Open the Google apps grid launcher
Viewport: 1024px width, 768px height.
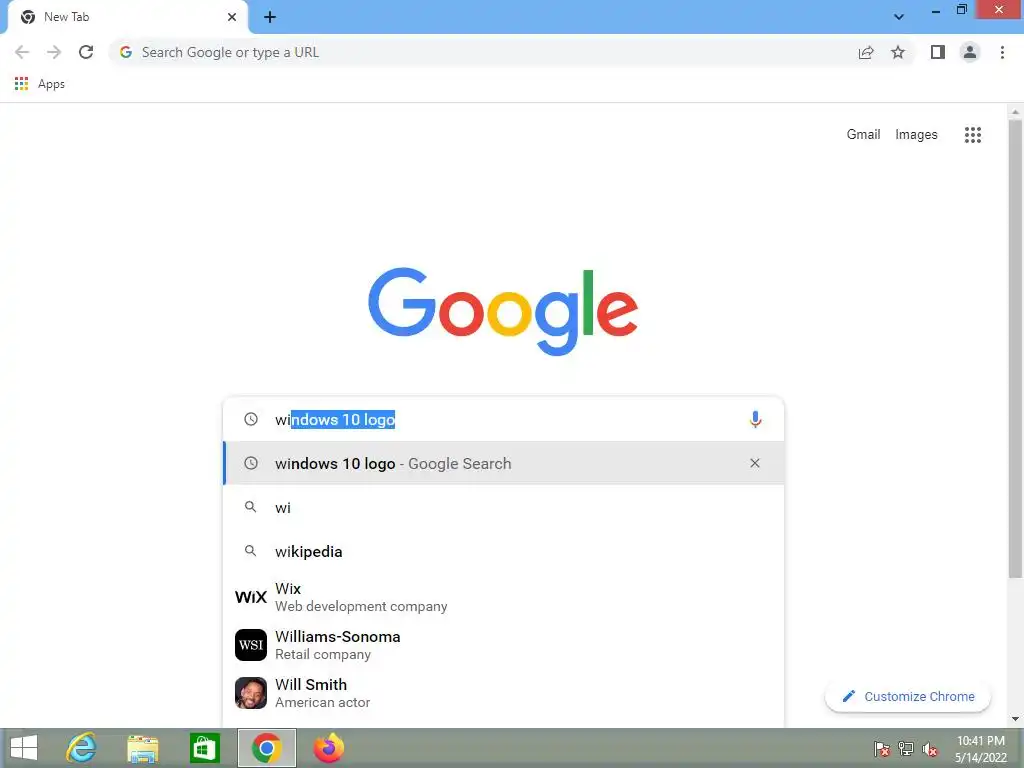click(x=973, y=135)
